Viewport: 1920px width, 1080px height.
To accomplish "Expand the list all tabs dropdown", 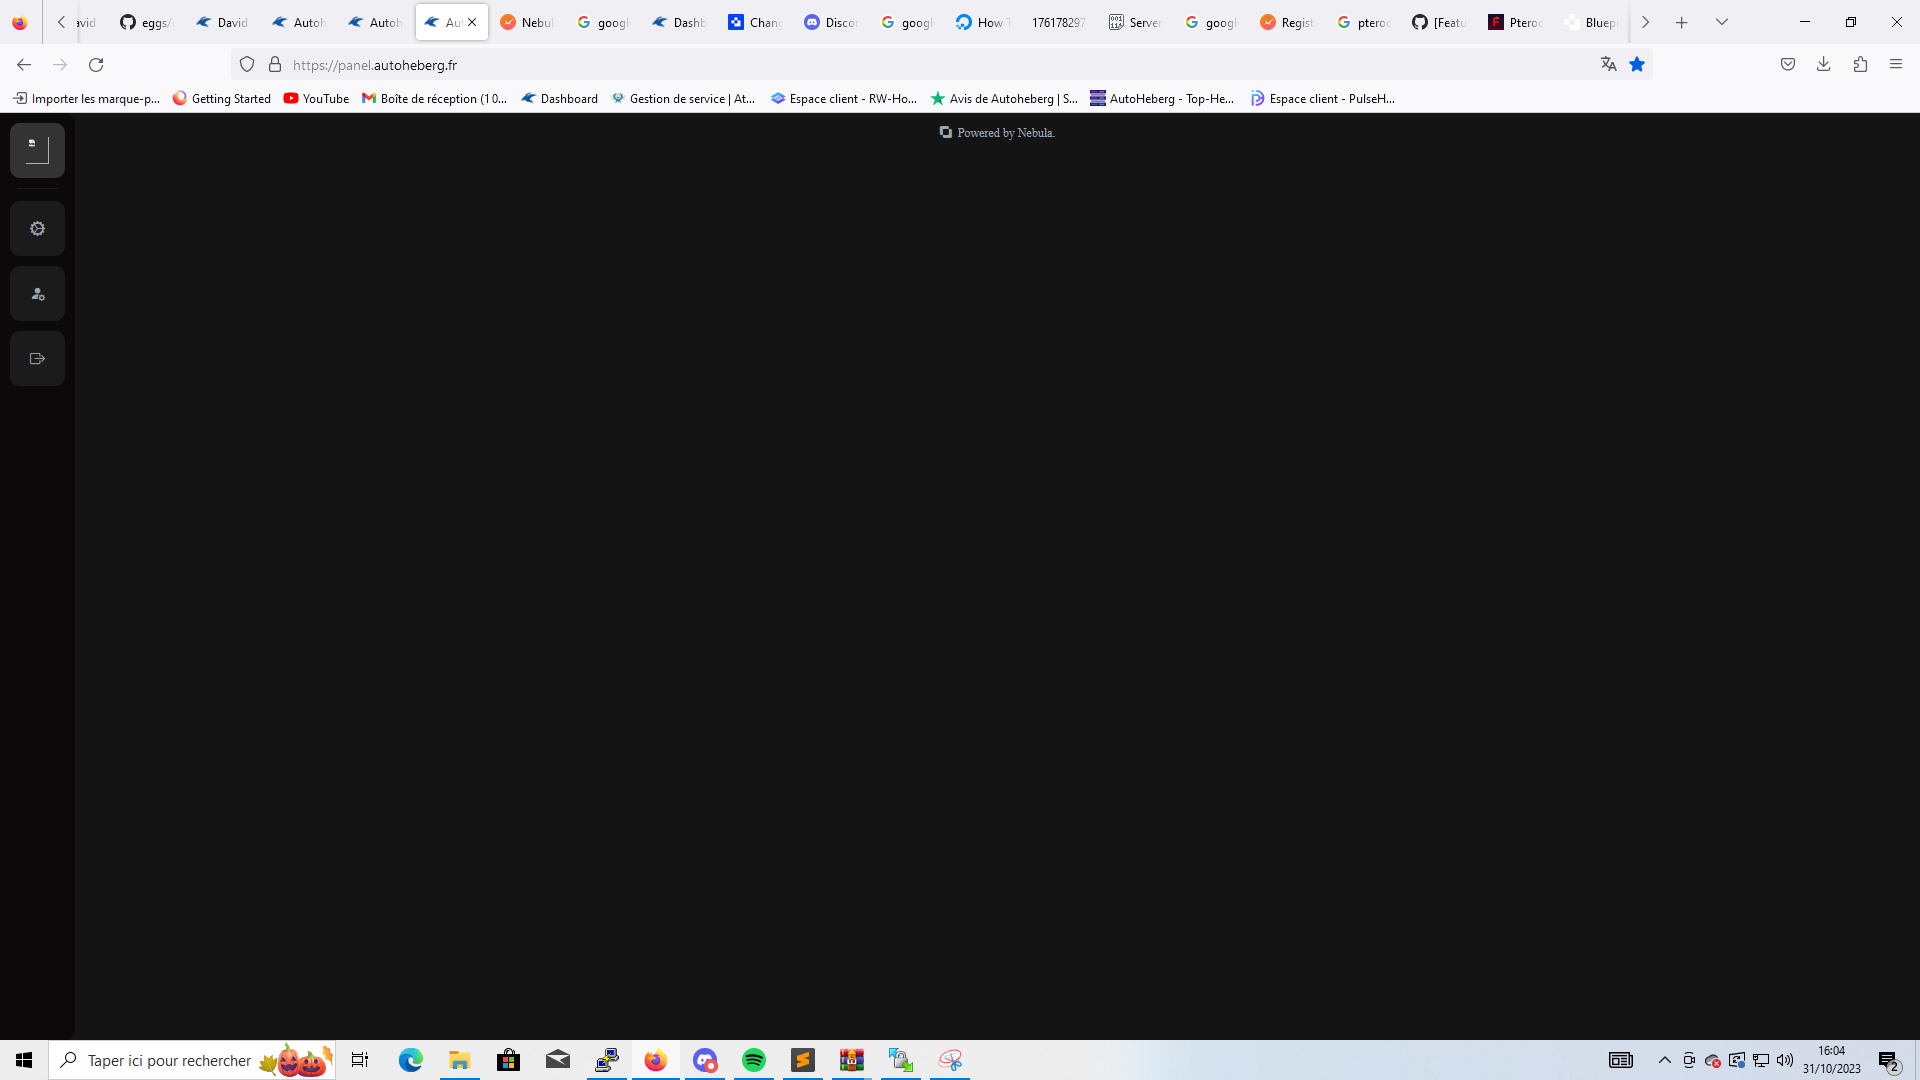I will click(1722, 22).
